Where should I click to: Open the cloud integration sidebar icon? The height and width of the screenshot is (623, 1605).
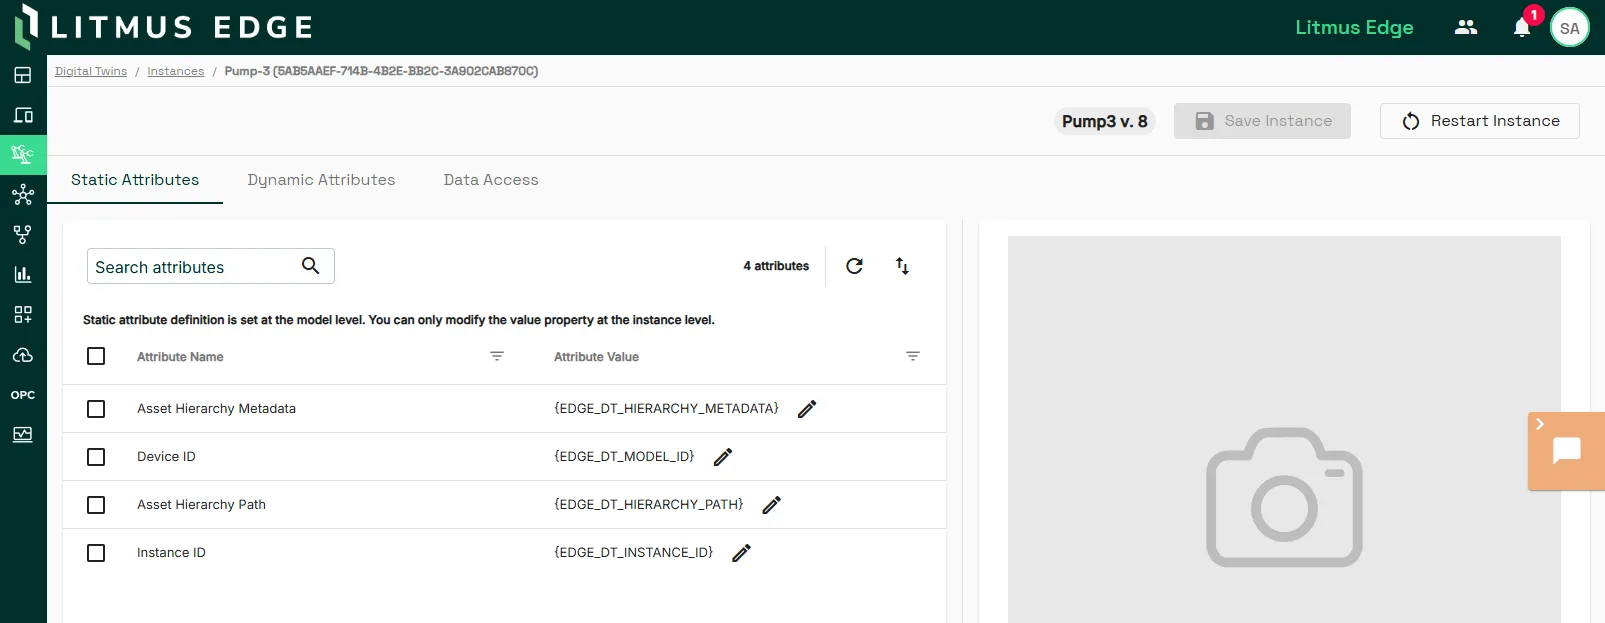pyautogui.click(x=23, y=355)
